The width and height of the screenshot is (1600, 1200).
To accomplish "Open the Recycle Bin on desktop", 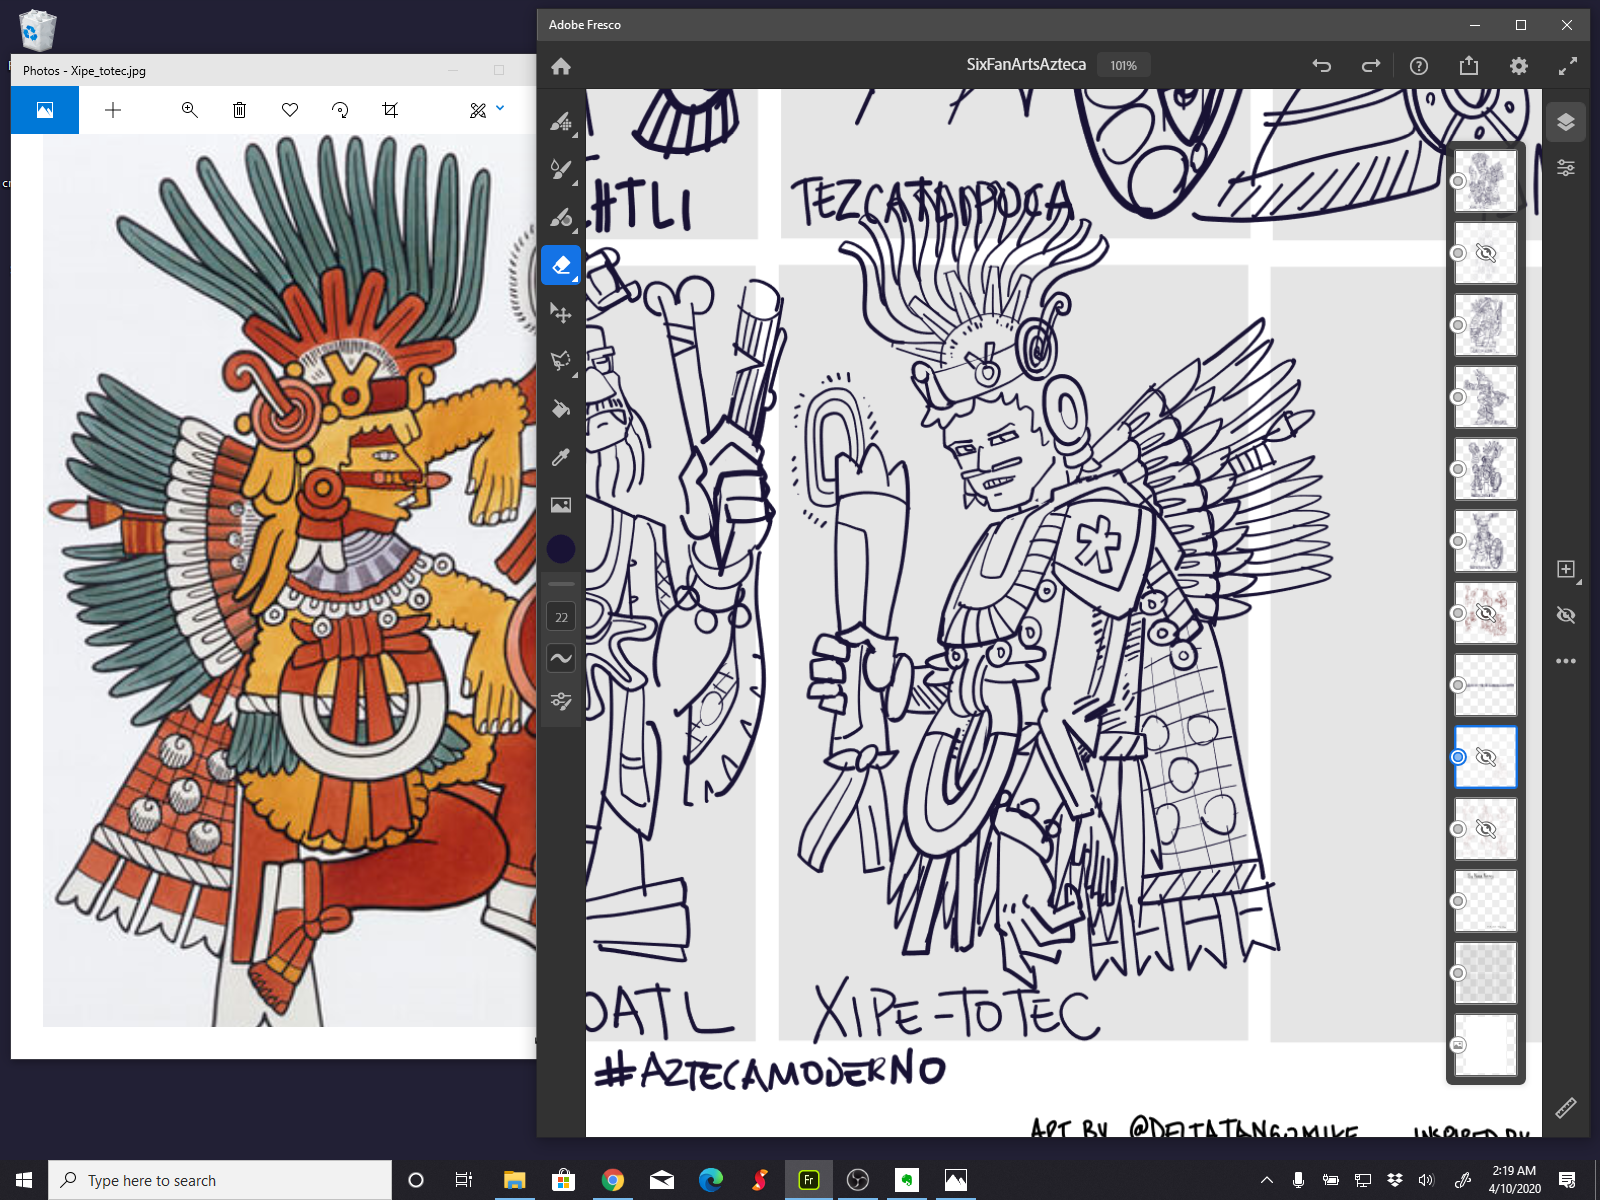I will click(x=37, y=29).
